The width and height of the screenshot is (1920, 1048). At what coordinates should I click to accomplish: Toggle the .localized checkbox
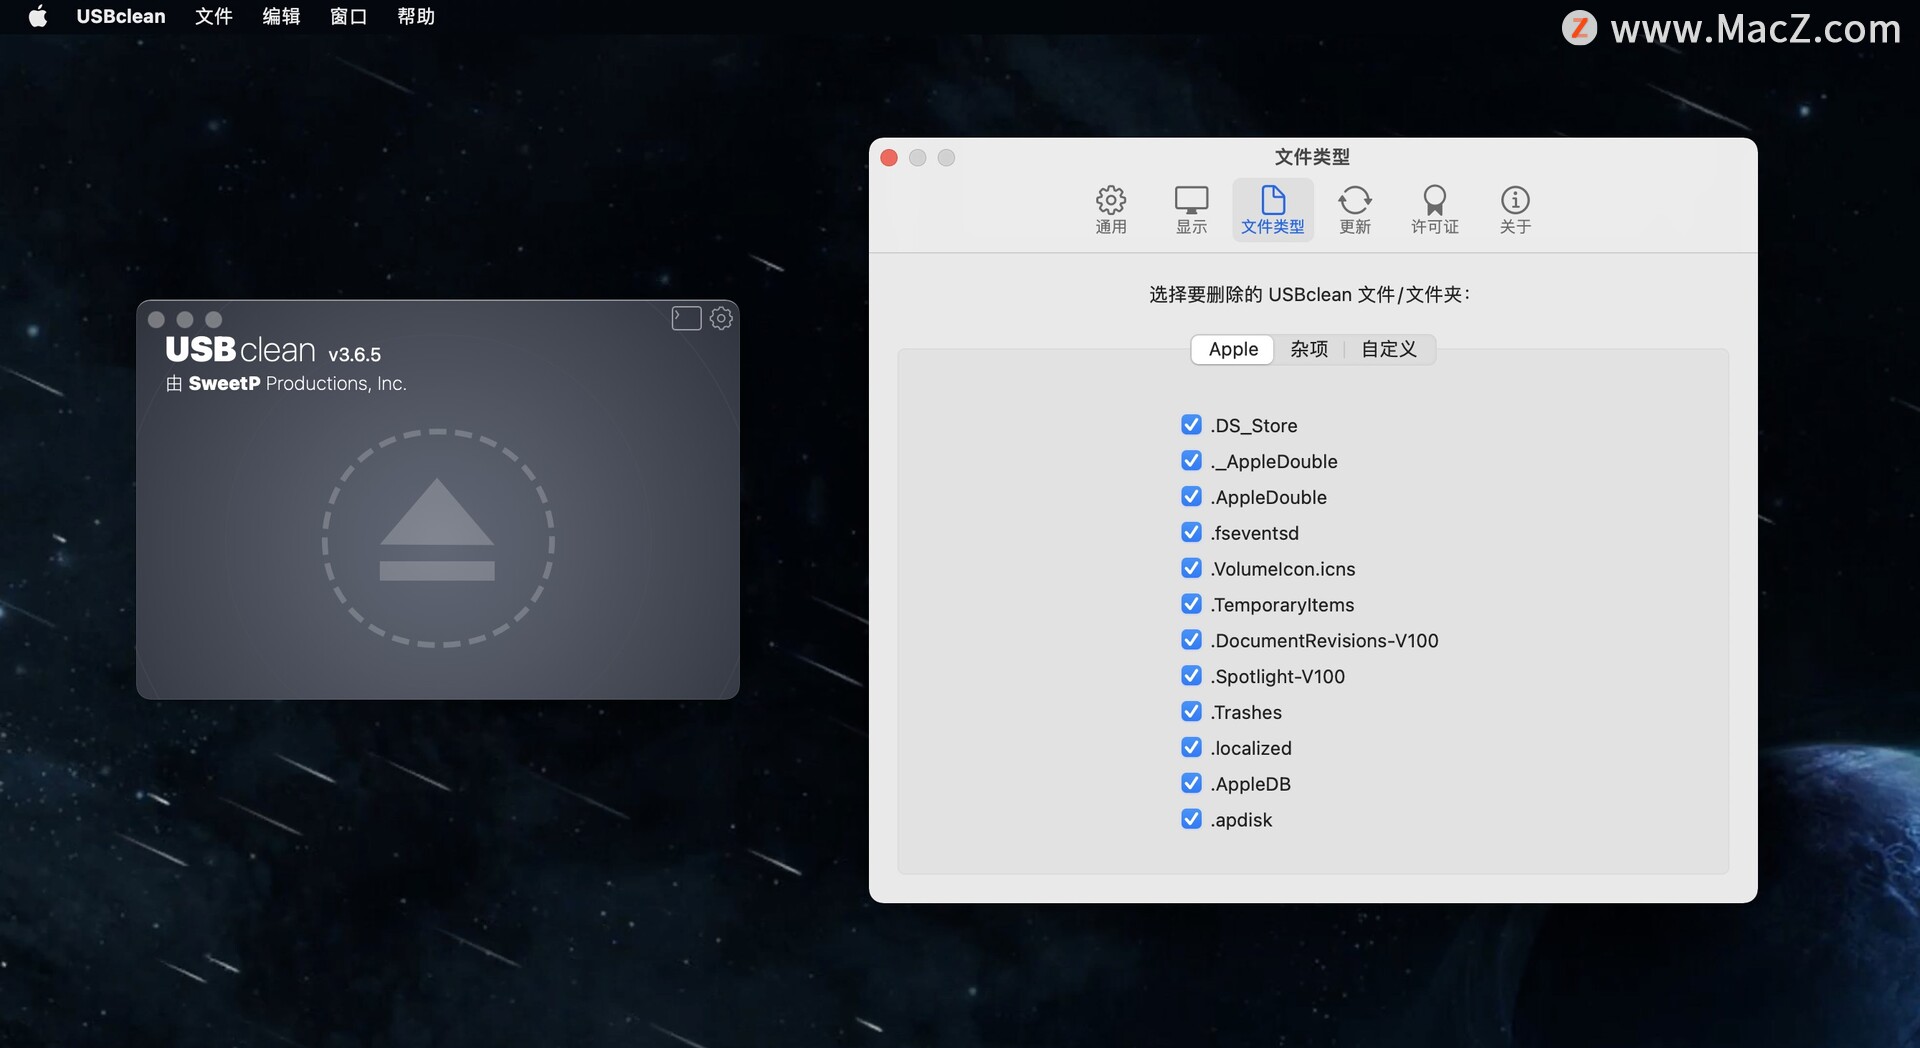click(1191, 747)
